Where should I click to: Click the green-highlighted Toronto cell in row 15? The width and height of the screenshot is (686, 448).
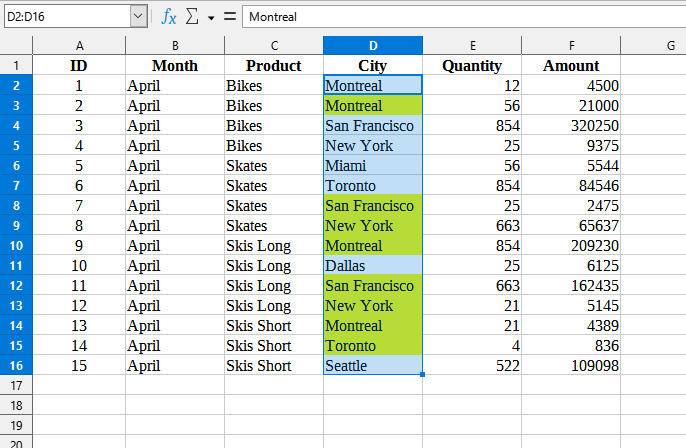[x=373, y=346]
